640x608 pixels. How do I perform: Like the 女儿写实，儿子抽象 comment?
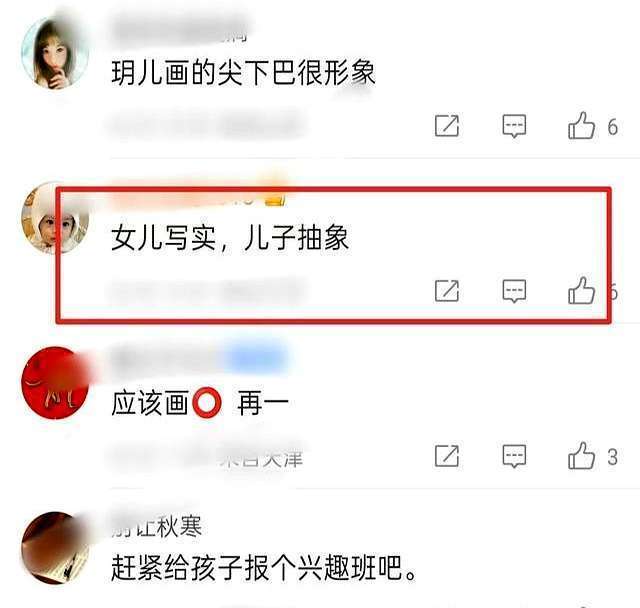pos(581,291)
